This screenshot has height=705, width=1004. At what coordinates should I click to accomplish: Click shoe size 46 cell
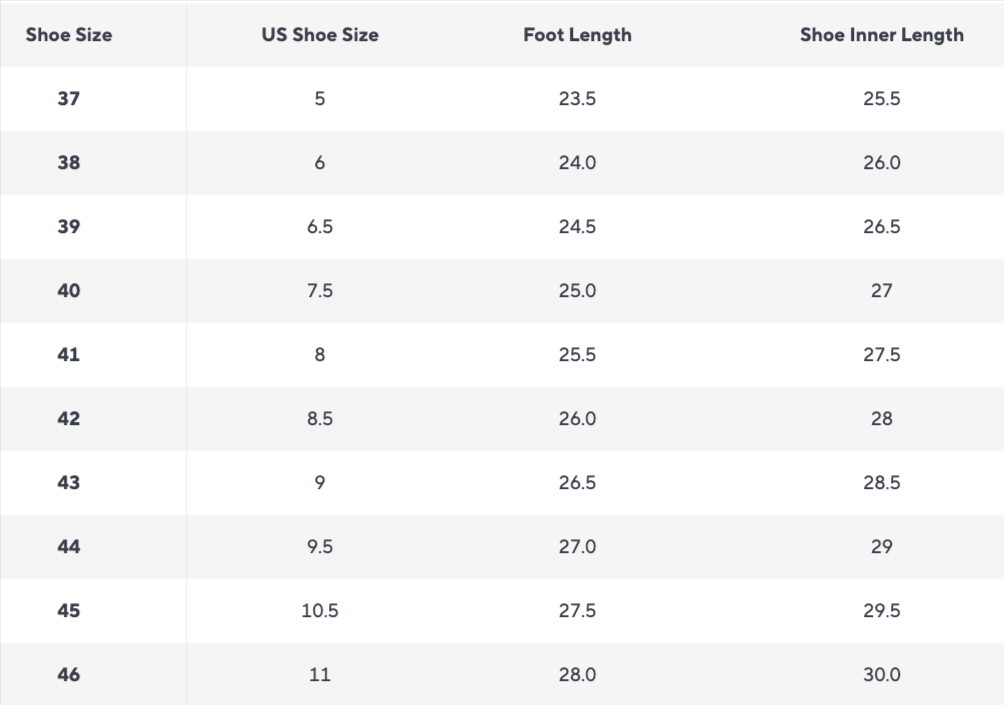pyautogui.click(x=69, y=675)
